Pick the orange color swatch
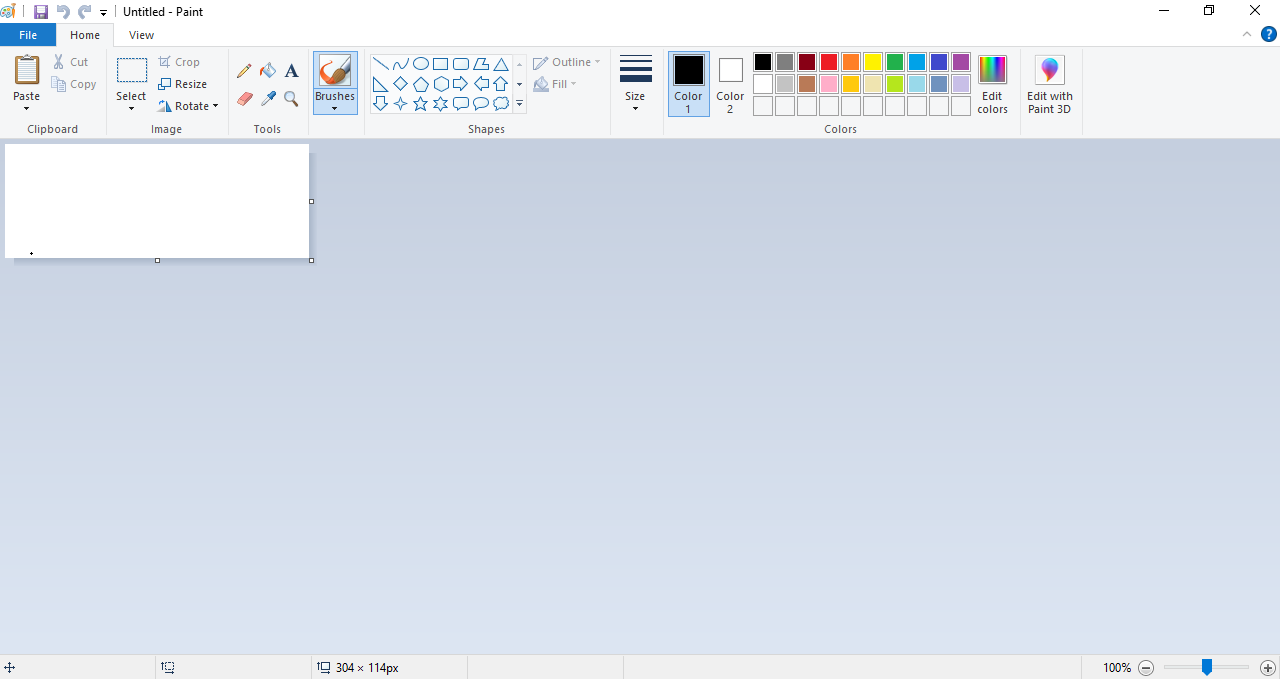Viewport: 1280px width, 679px height. (851, 62)
